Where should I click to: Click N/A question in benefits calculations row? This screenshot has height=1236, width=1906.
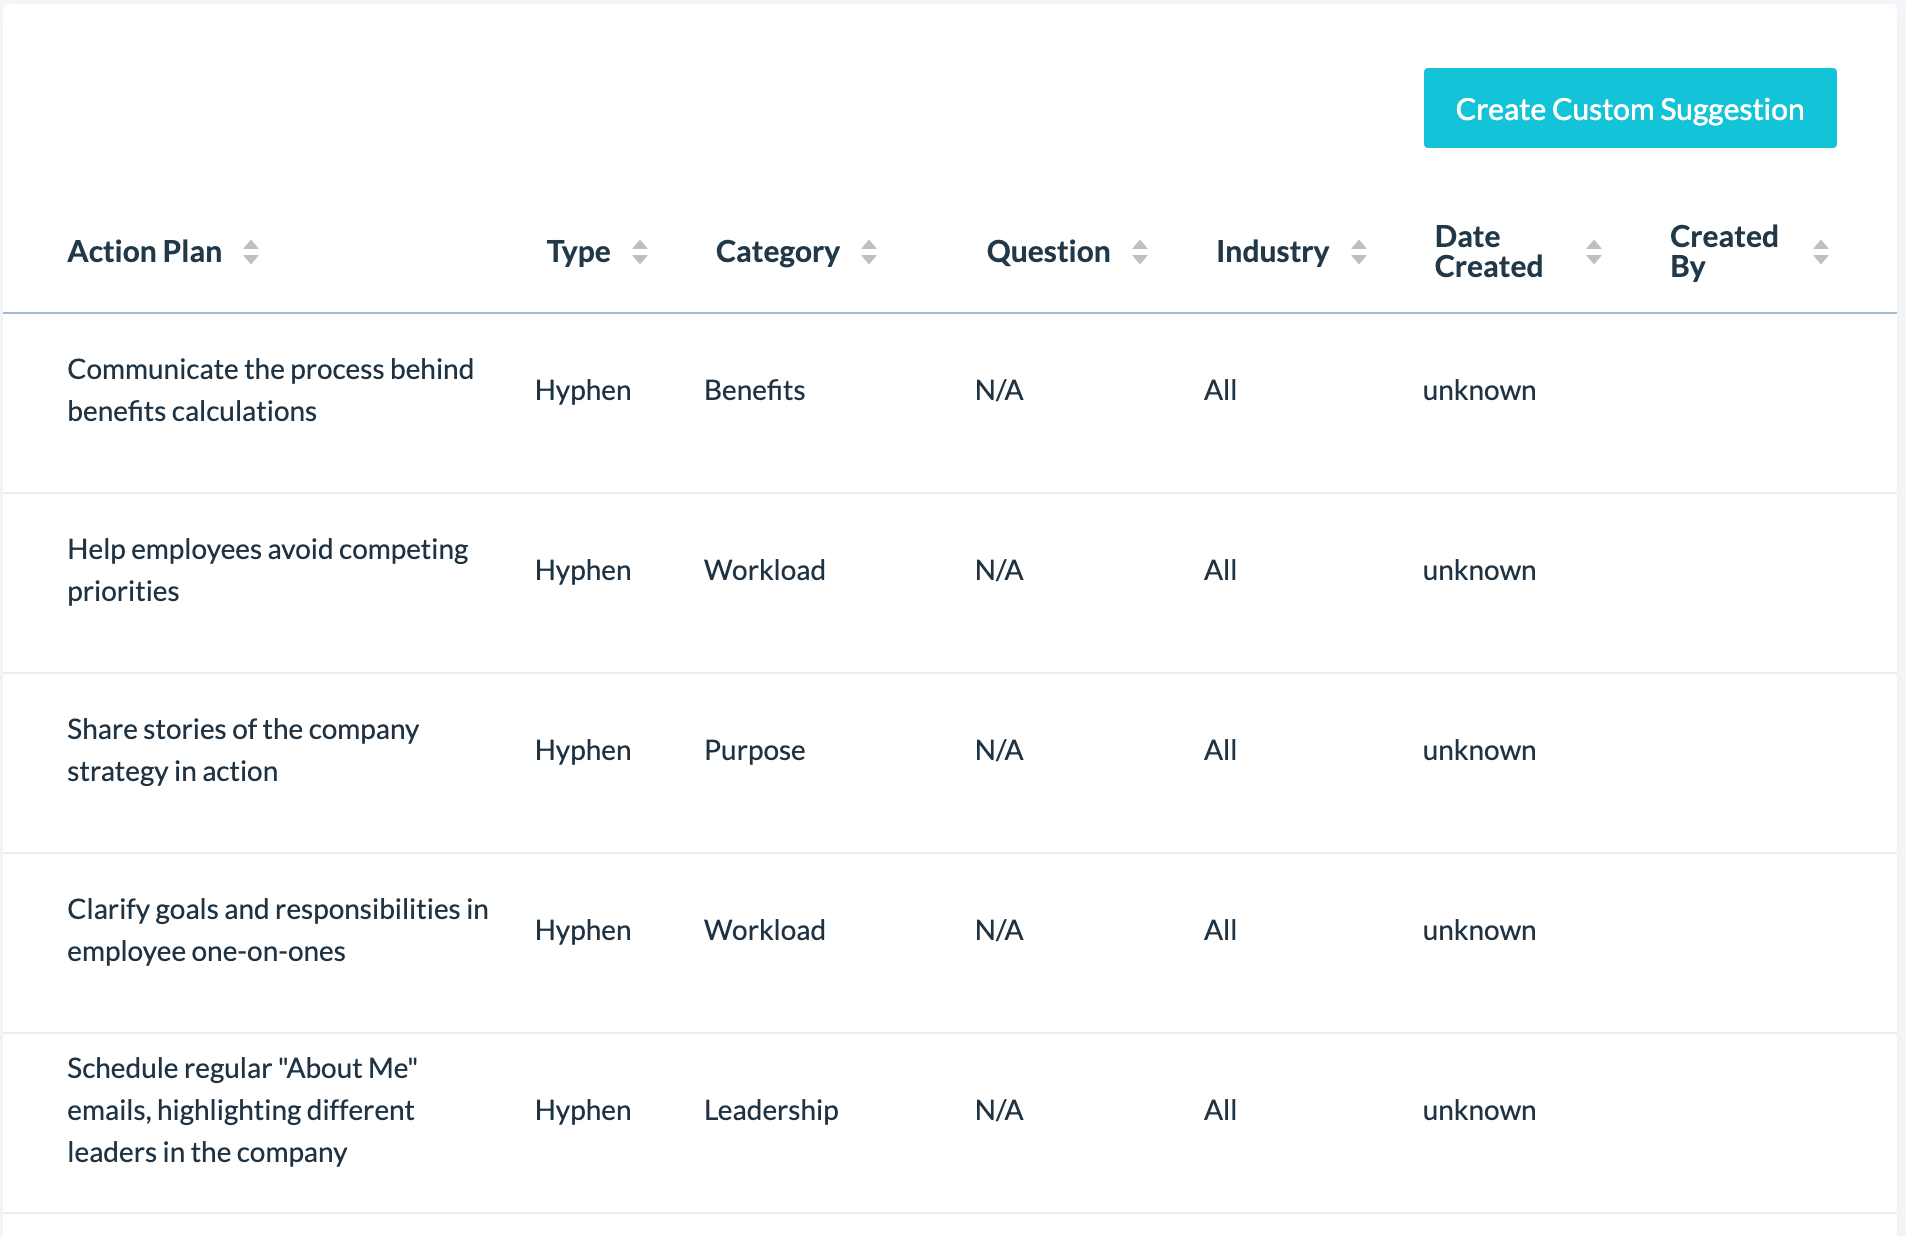tap(999, 390)
